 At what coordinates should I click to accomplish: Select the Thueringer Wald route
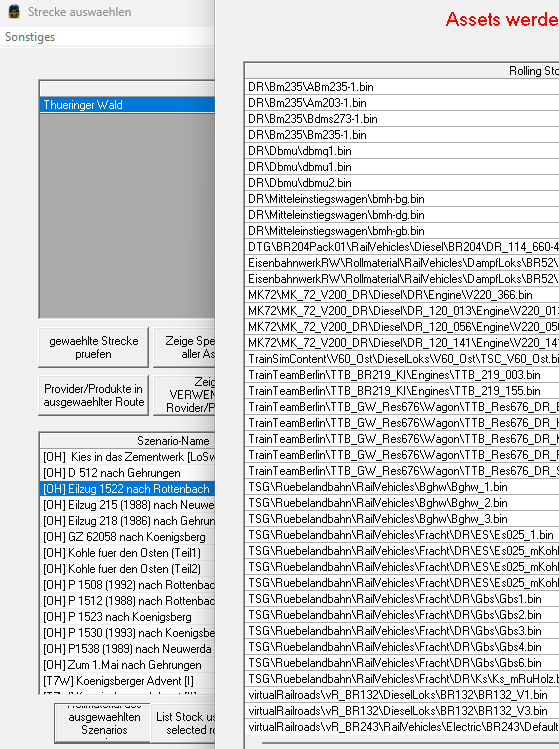coord(128,105)
